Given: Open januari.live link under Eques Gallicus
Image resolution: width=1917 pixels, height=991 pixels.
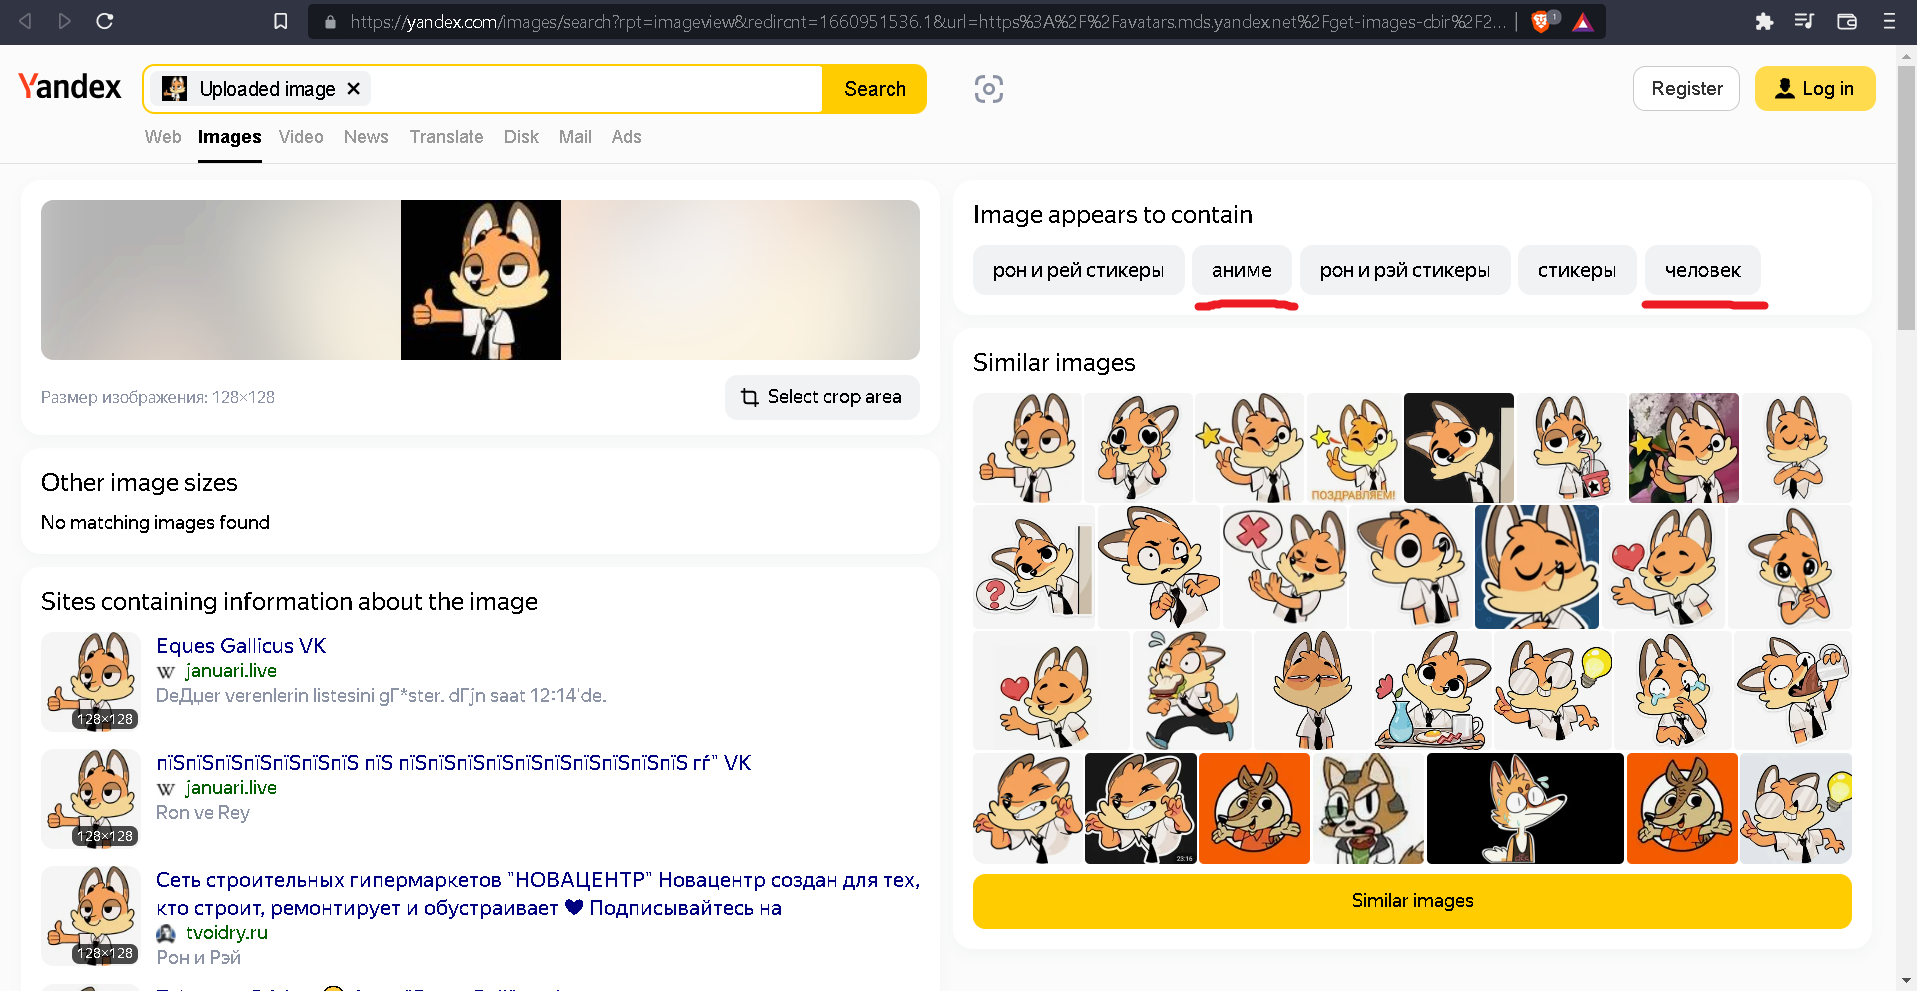Looking at the screenshot, I should (231, 671).
